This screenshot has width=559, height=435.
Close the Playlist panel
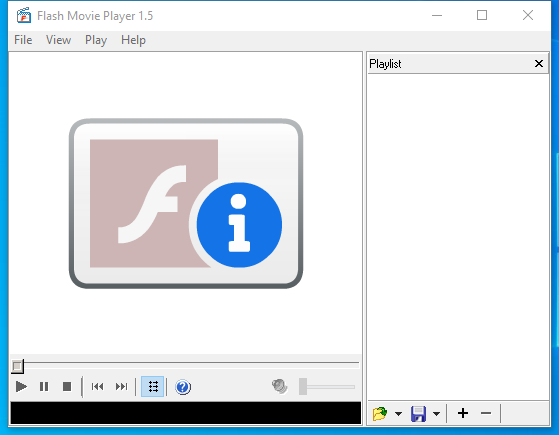tap(539, 64)
